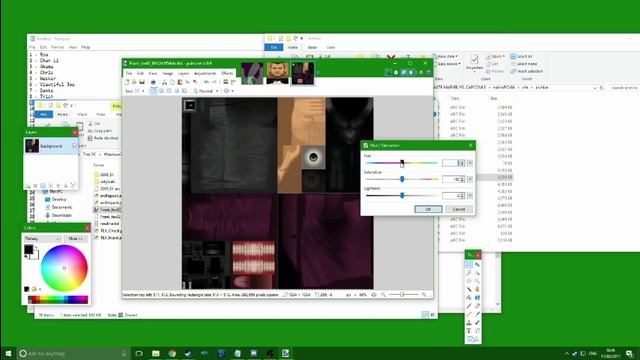Open the Layers menu in paint.net

[x=184, y=73]
